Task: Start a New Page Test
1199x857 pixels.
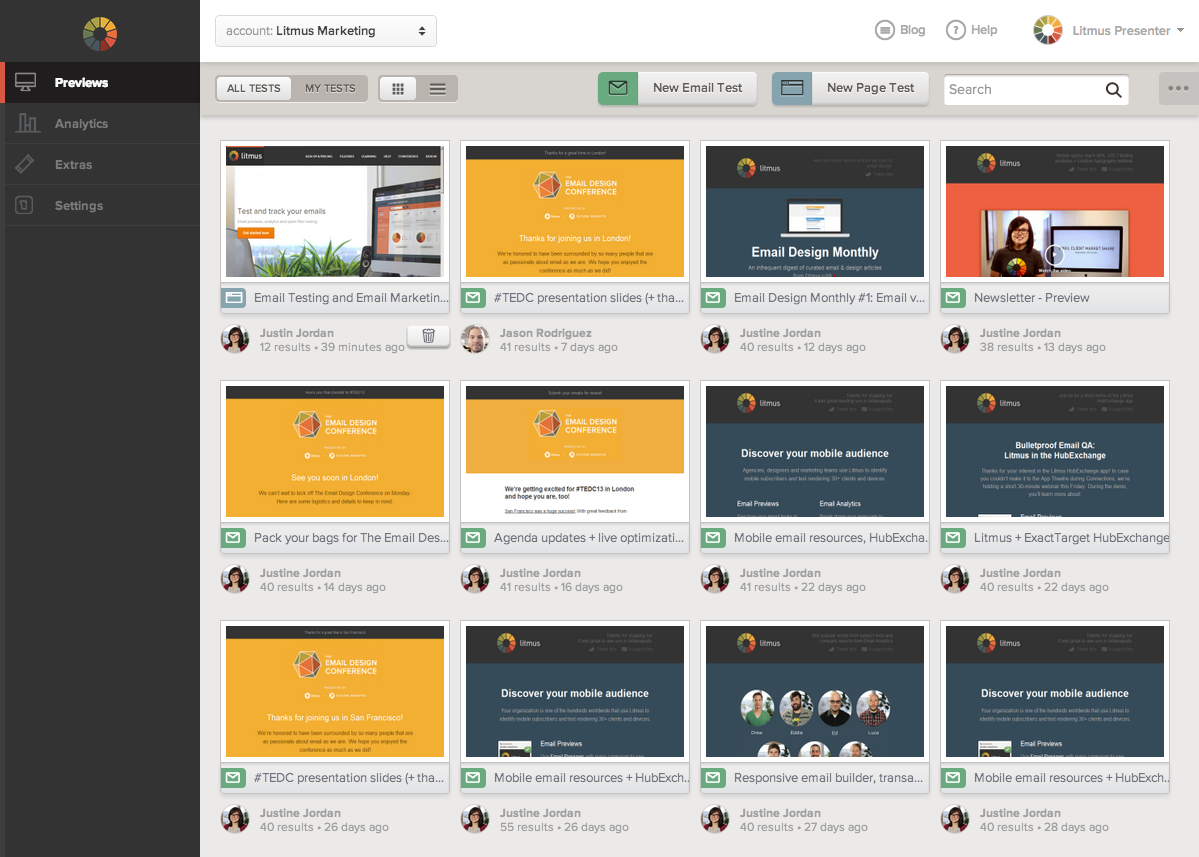Action: click(x=850, y=88)
